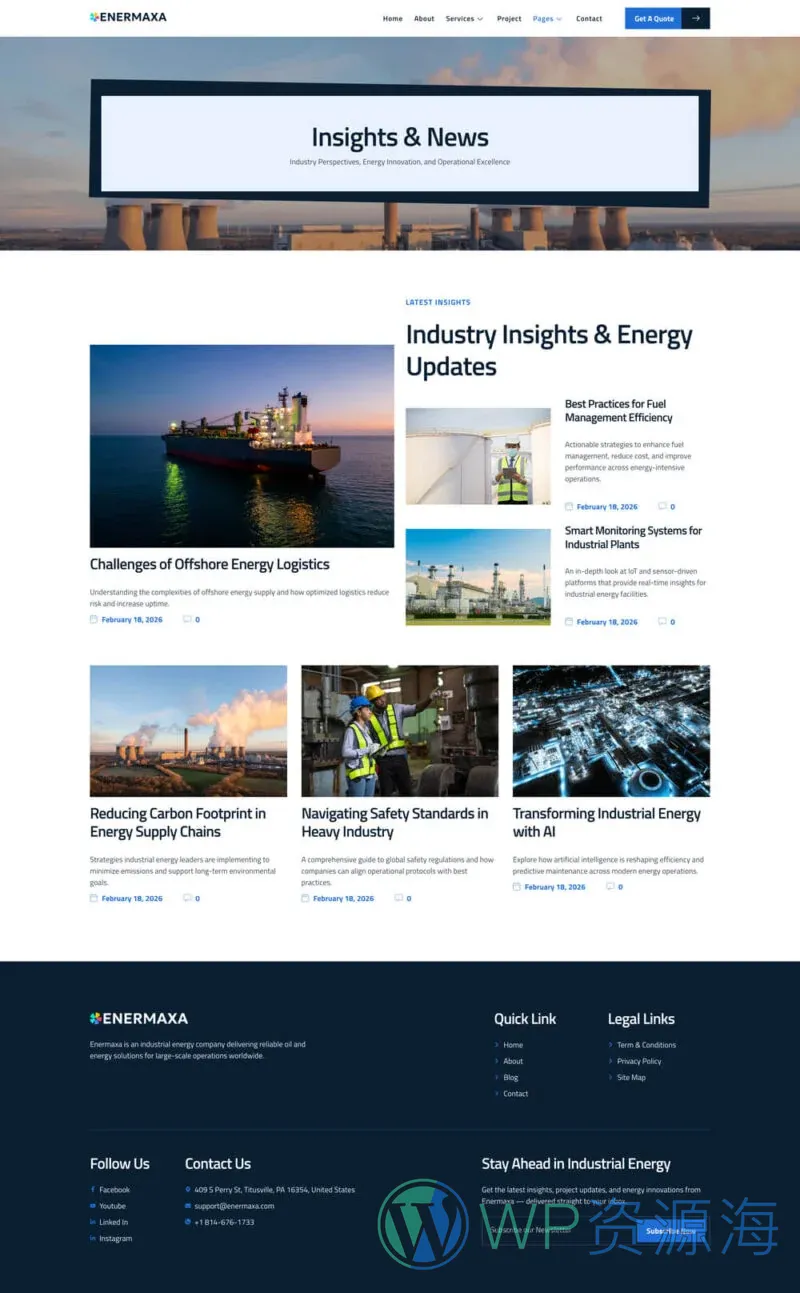Viewport: 800px width, 1293px height.
Task: Open Navigating Safety Standards in Heavy Industry
Action: click(x=395, y=822)
